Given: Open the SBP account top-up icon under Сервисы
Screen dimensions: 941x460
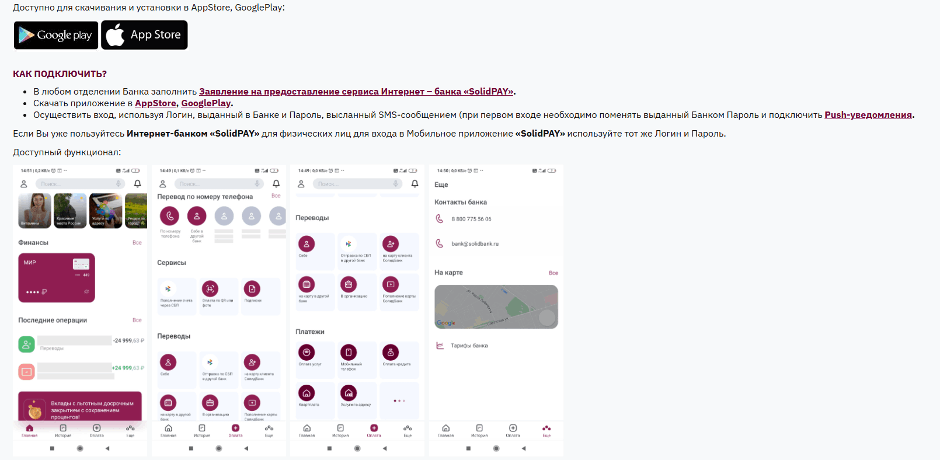Looking at the screenshot, I should 168,288.
